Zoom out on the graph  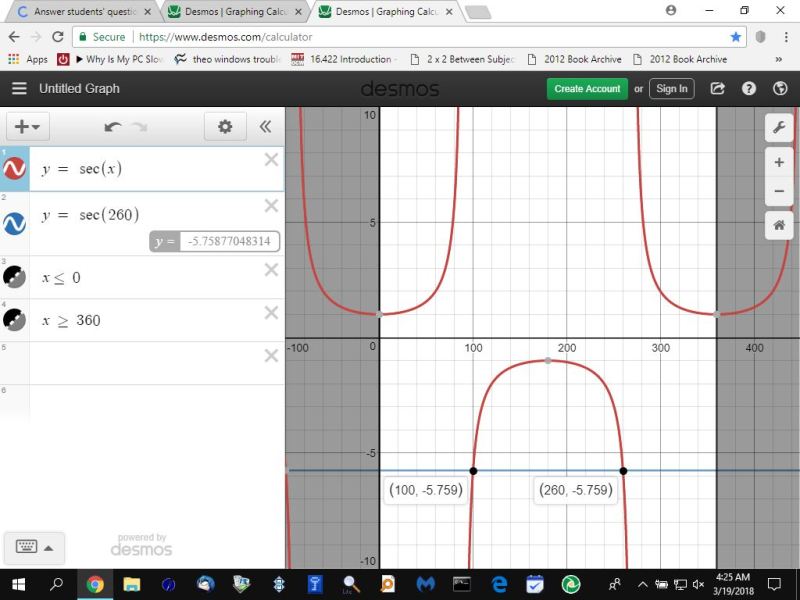click(779, 191)
